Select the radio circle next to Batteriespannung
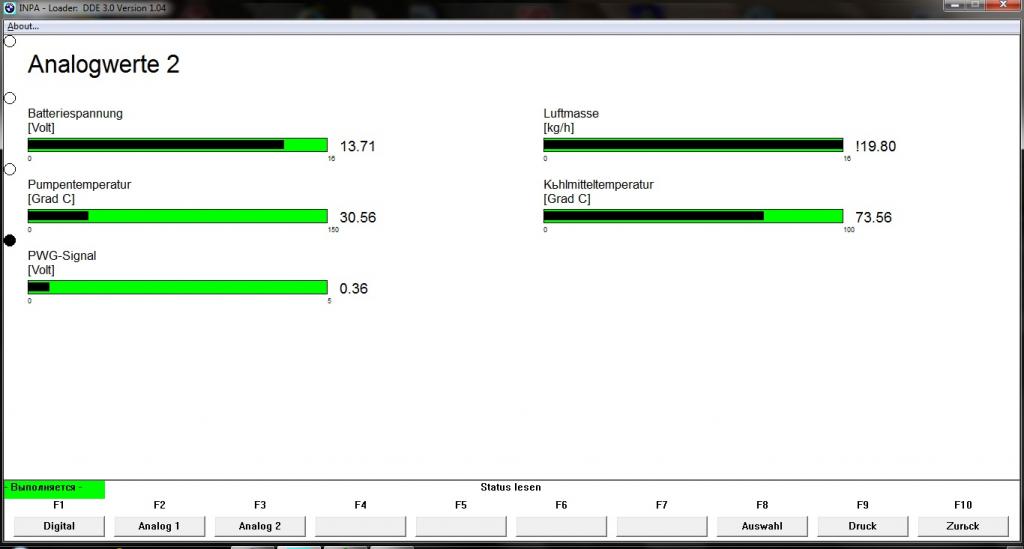 pyautogui.click(x=10, y=98)
